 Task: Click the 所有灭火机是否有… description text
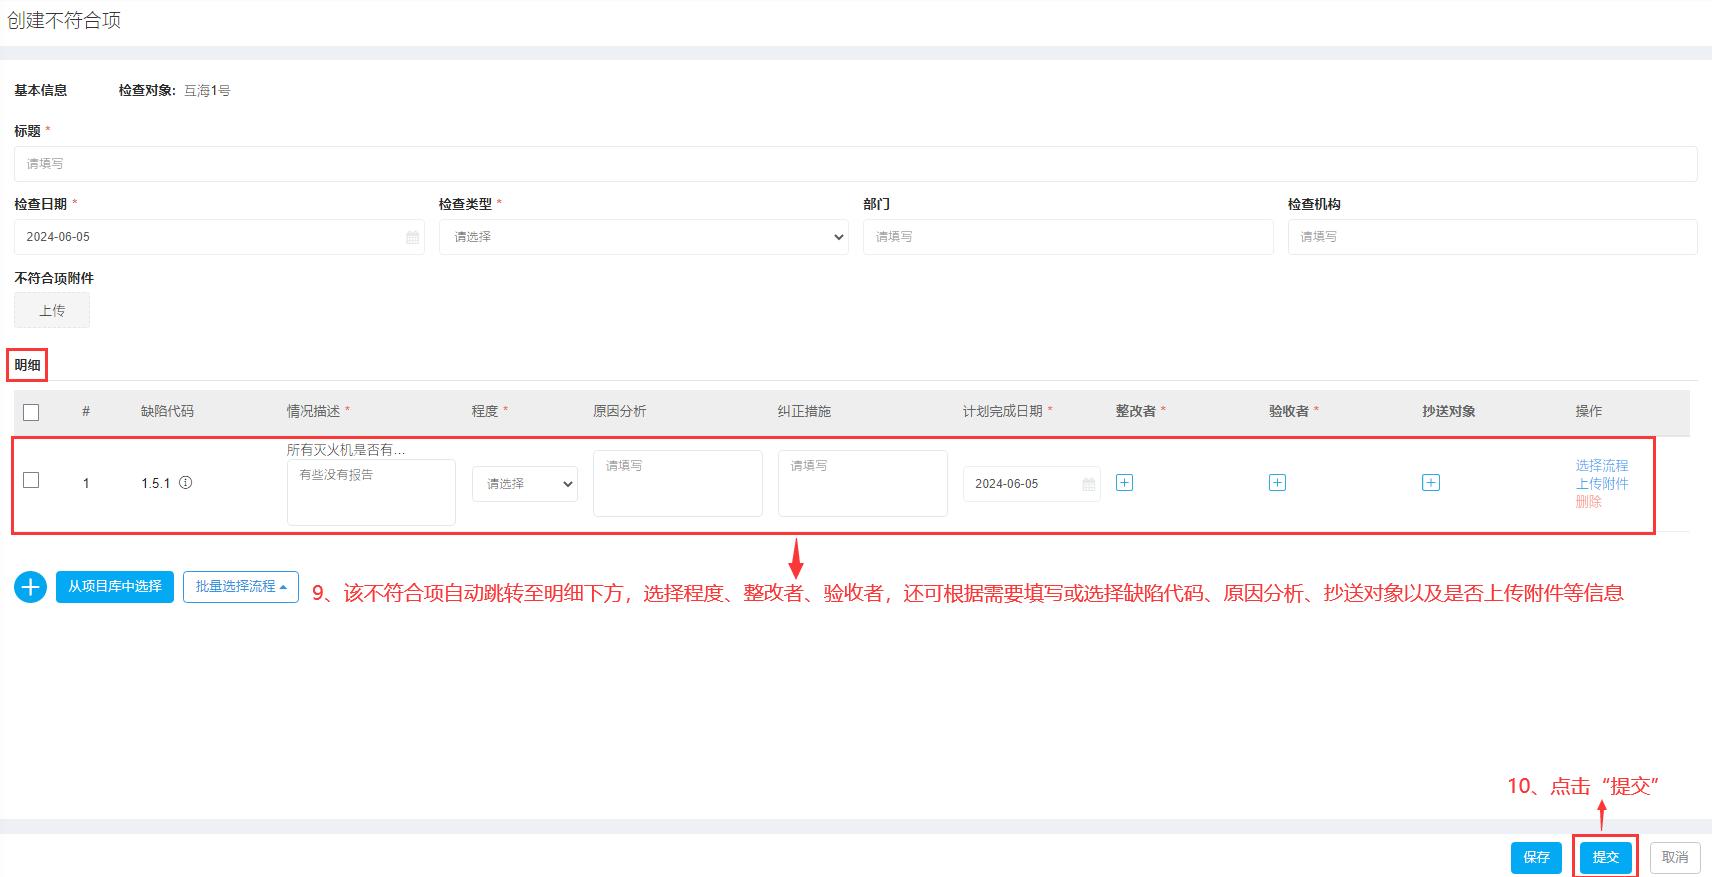346,450
